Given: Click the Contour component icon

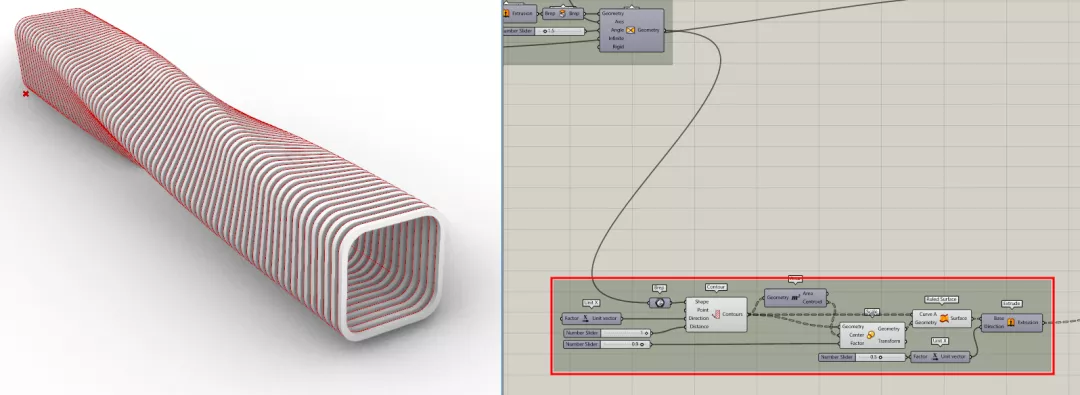Looking at the screenshot, I should (716, 314).
